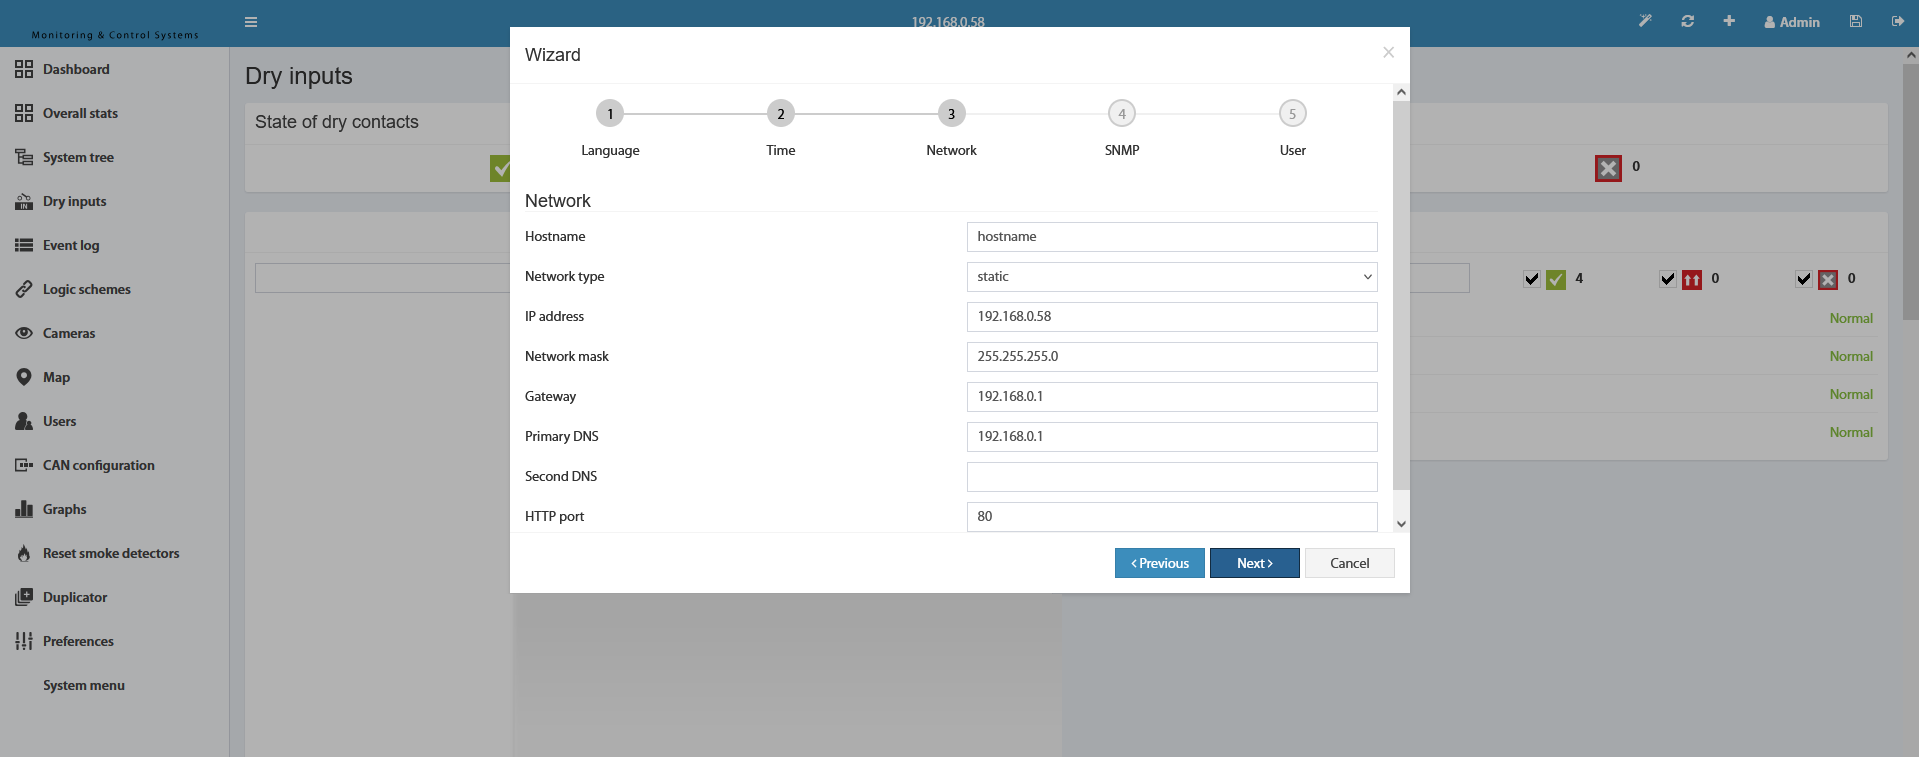Go to wizard step 2 Time
The image size is (1919, 757).
(781, 114)
